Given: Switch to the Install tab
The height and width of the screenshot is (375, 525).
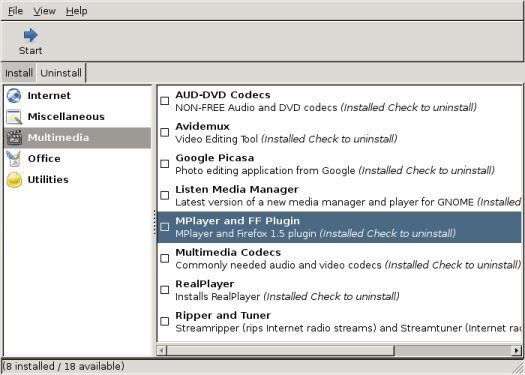Looking at the screenshot, I should coord(19,73).
